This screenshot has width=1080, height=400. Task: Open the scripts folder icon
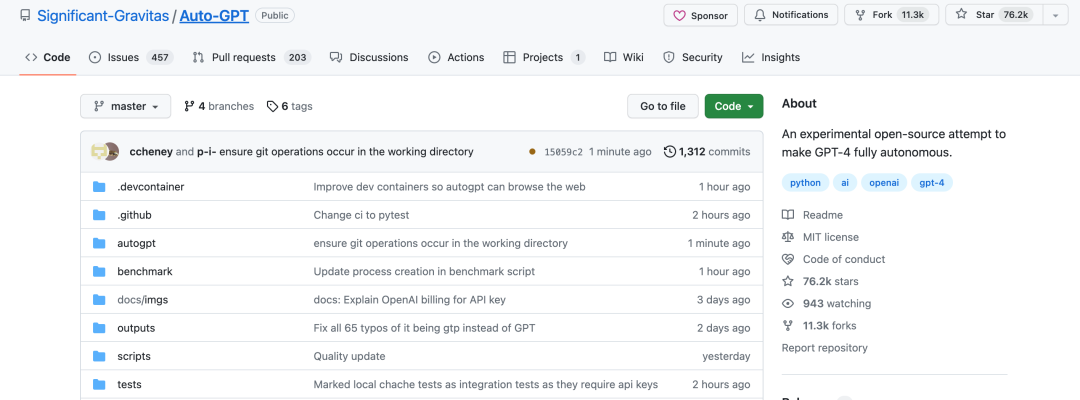[99, 356]
